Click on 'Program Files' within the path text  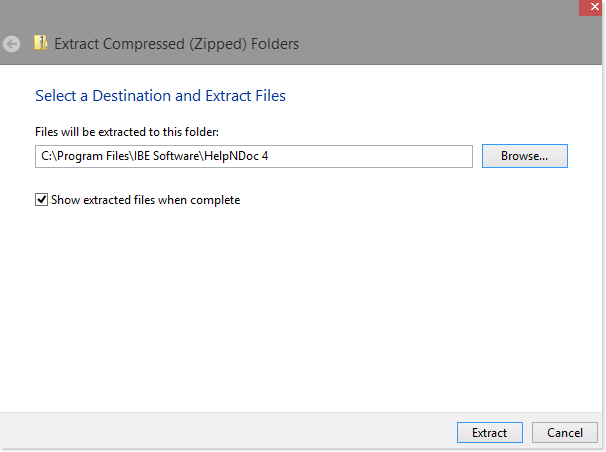[93, 156]
